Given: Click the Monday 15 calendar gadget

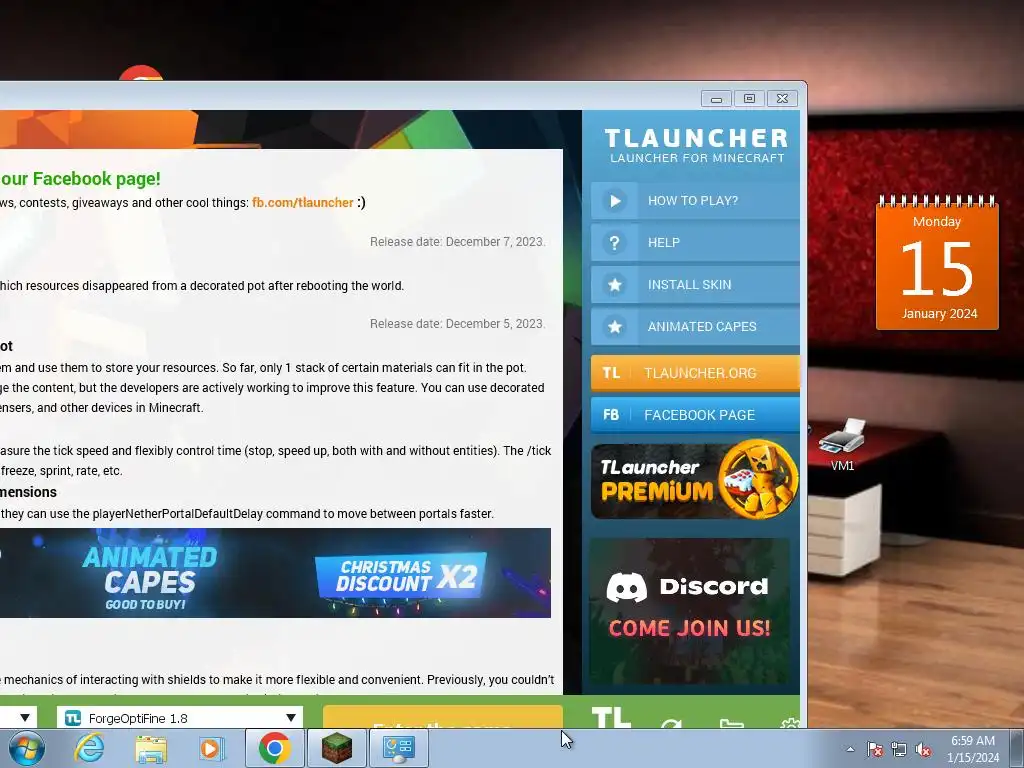Looking at the screenshot, I should (937, 263).
